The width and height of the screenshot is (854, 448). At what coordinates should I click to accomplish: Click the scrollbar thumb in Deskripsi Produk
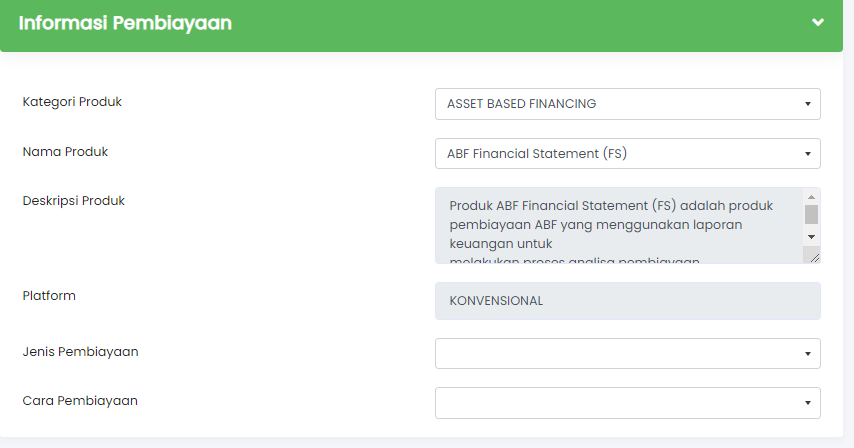[811, 214]
